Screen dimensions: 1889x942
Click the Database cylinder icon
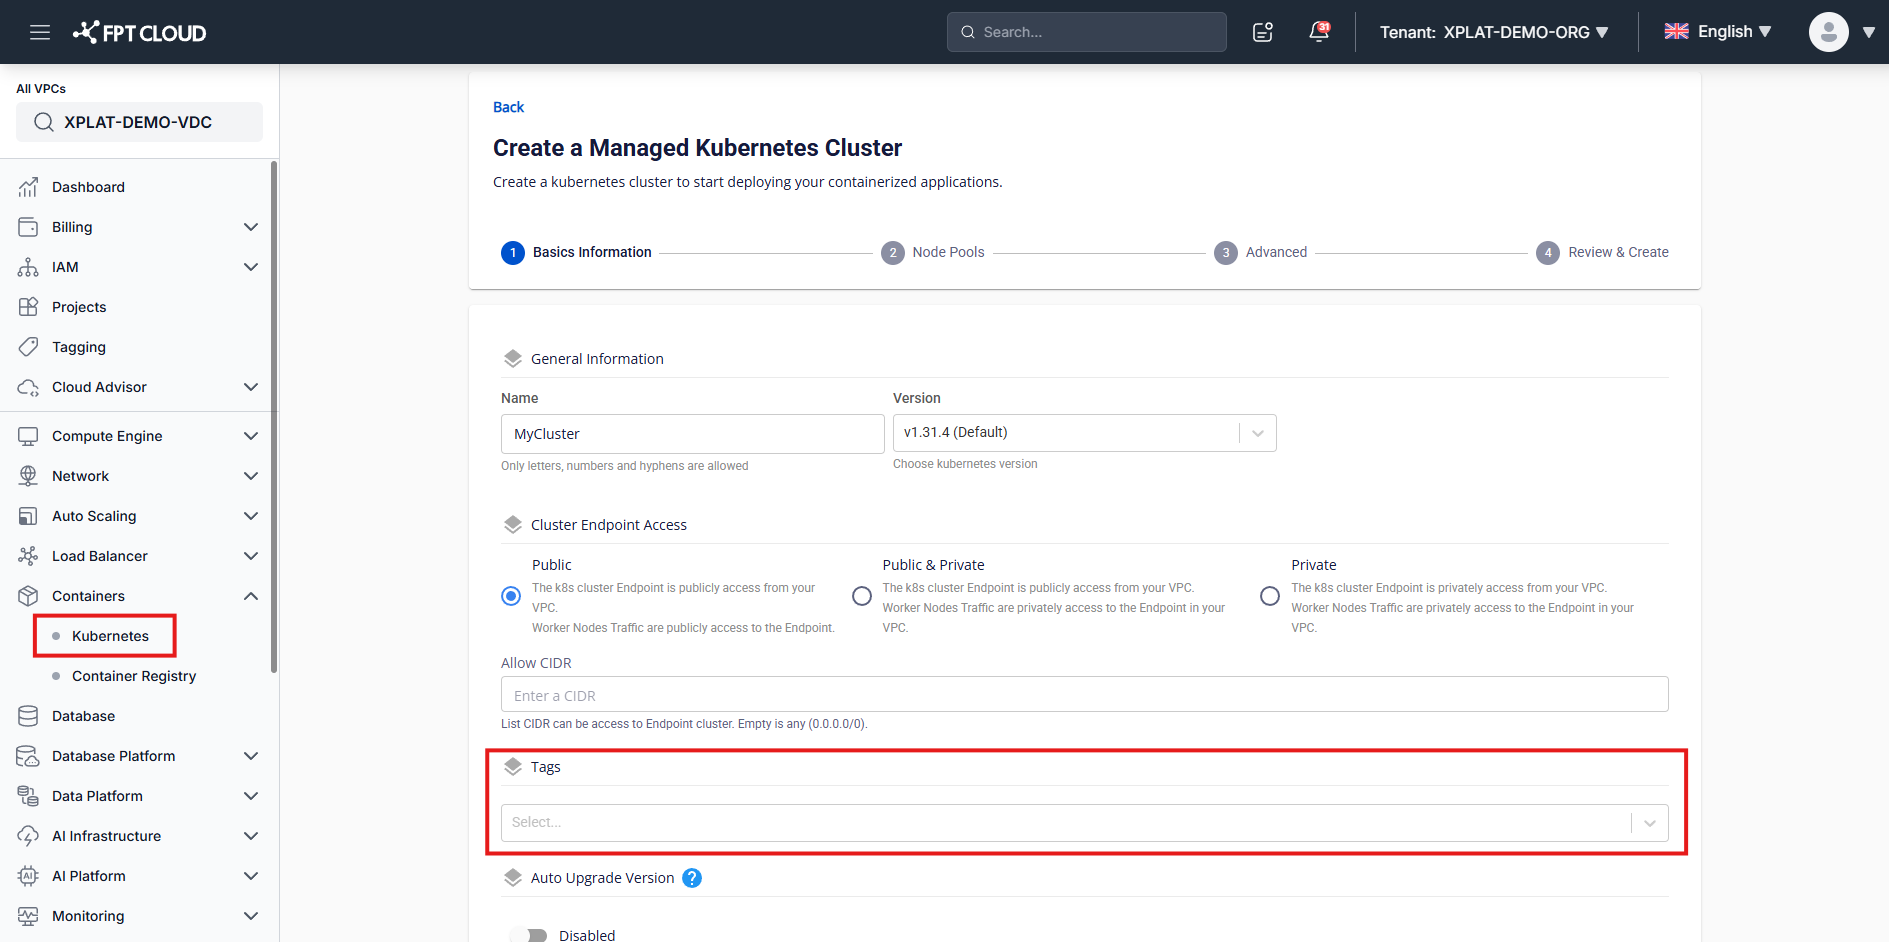pos(28,716)
